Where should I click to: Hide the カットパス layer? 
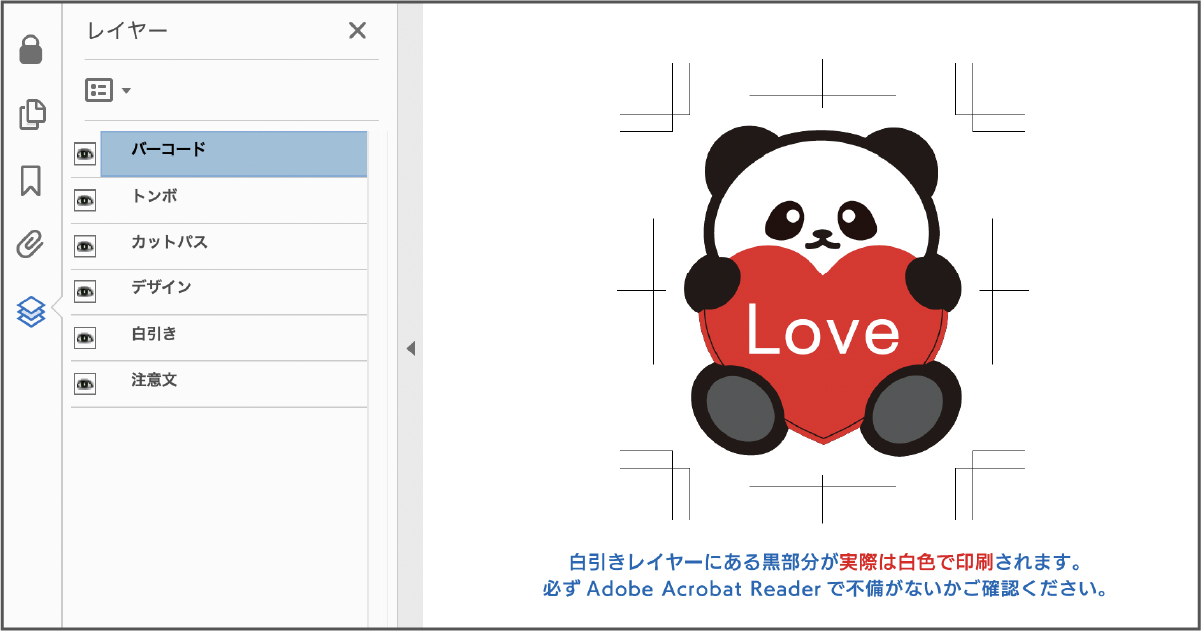click(x=85, y=246)
